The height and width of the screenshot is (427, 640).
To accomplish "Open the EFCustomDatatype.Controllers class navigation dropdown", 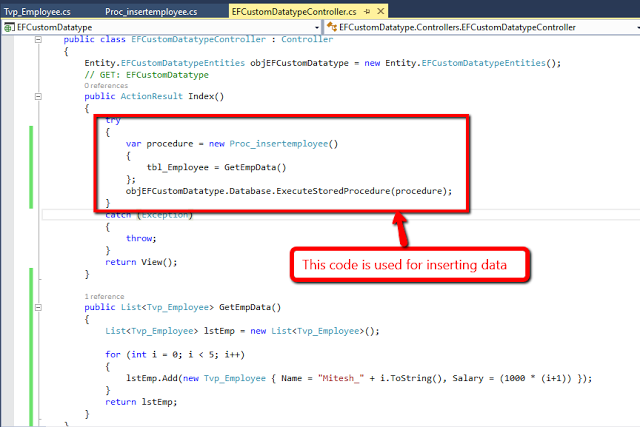I will [638, 27].
